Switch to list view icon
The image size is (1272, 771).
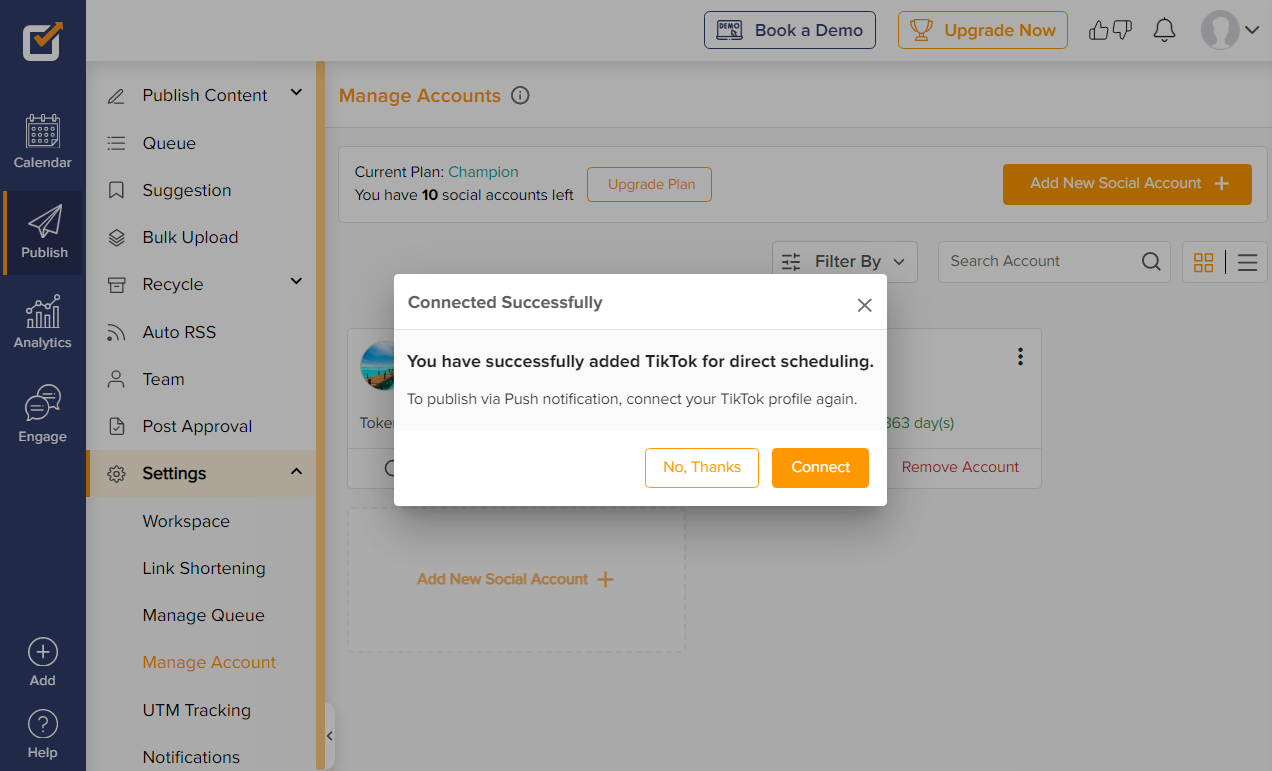click(1247, 262)
